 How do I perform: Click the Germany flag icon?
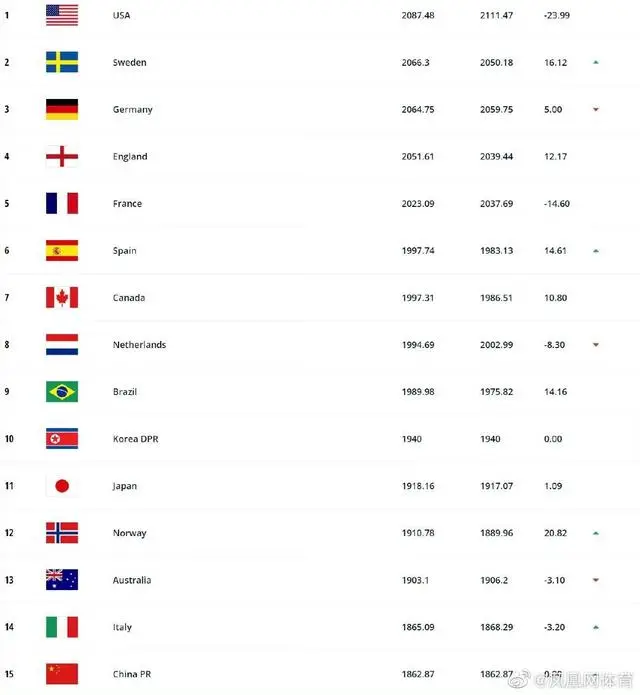pos(61,109)
